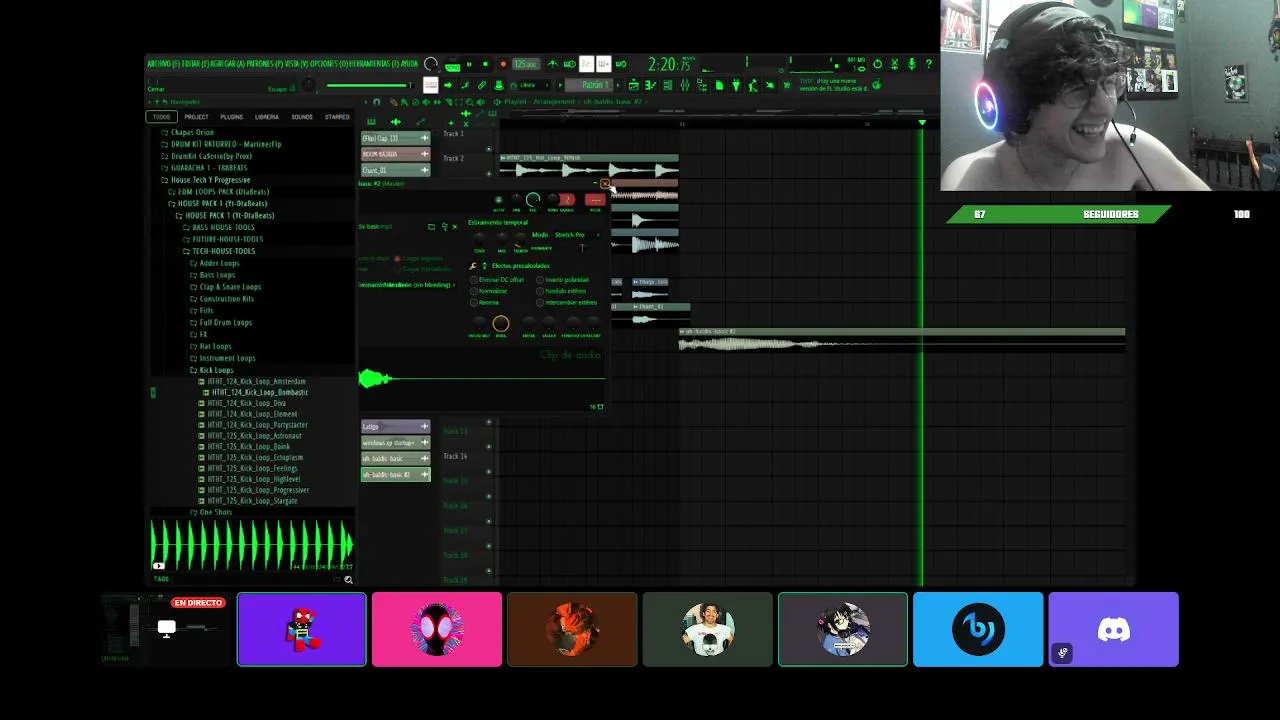The image size is (1280, 720).
Task: Open the Patrón 1 pattern selector
Action: pos(595,85)
